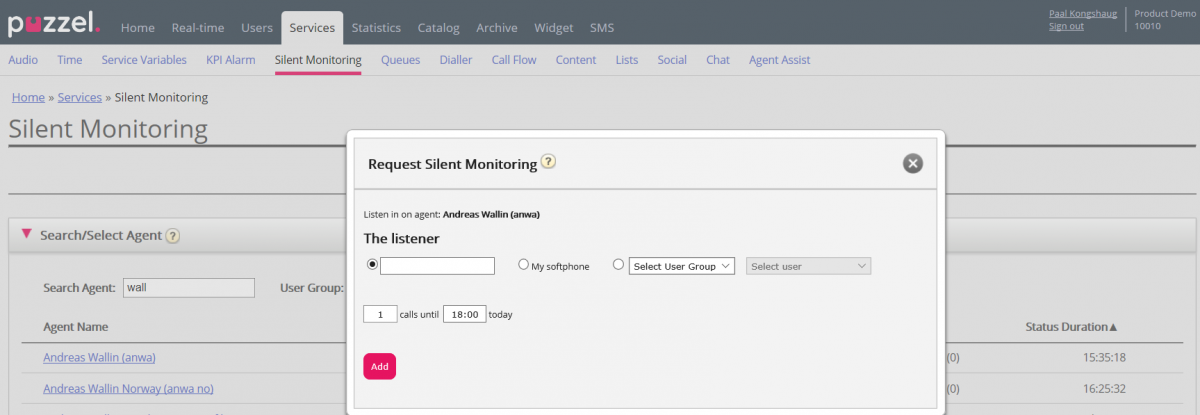Screen dimensions: 1200x415
Task: Open the Select user dropdown
Action: pyautogui.click(x=808, y=266)
